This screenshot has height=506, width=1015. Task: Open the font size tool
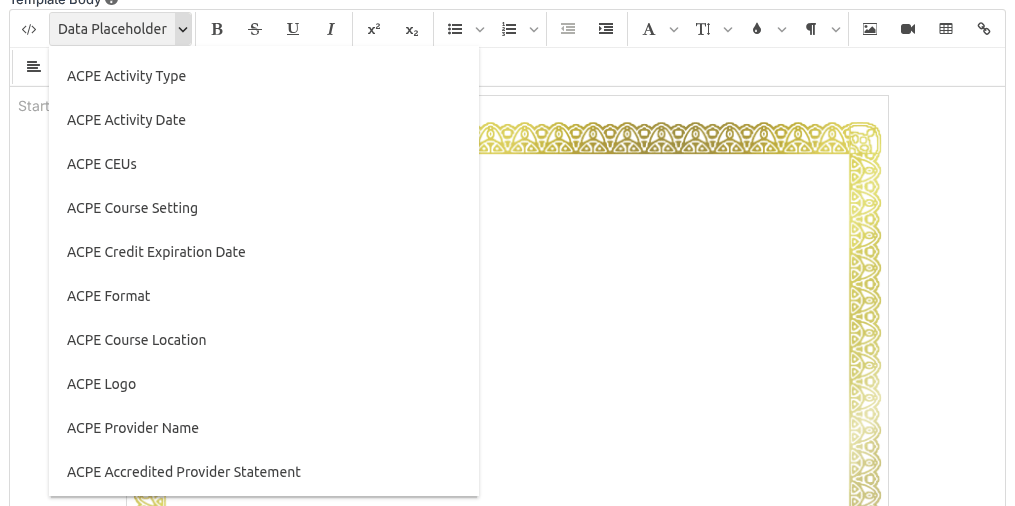pyautogui.click(x=703, y=29)
